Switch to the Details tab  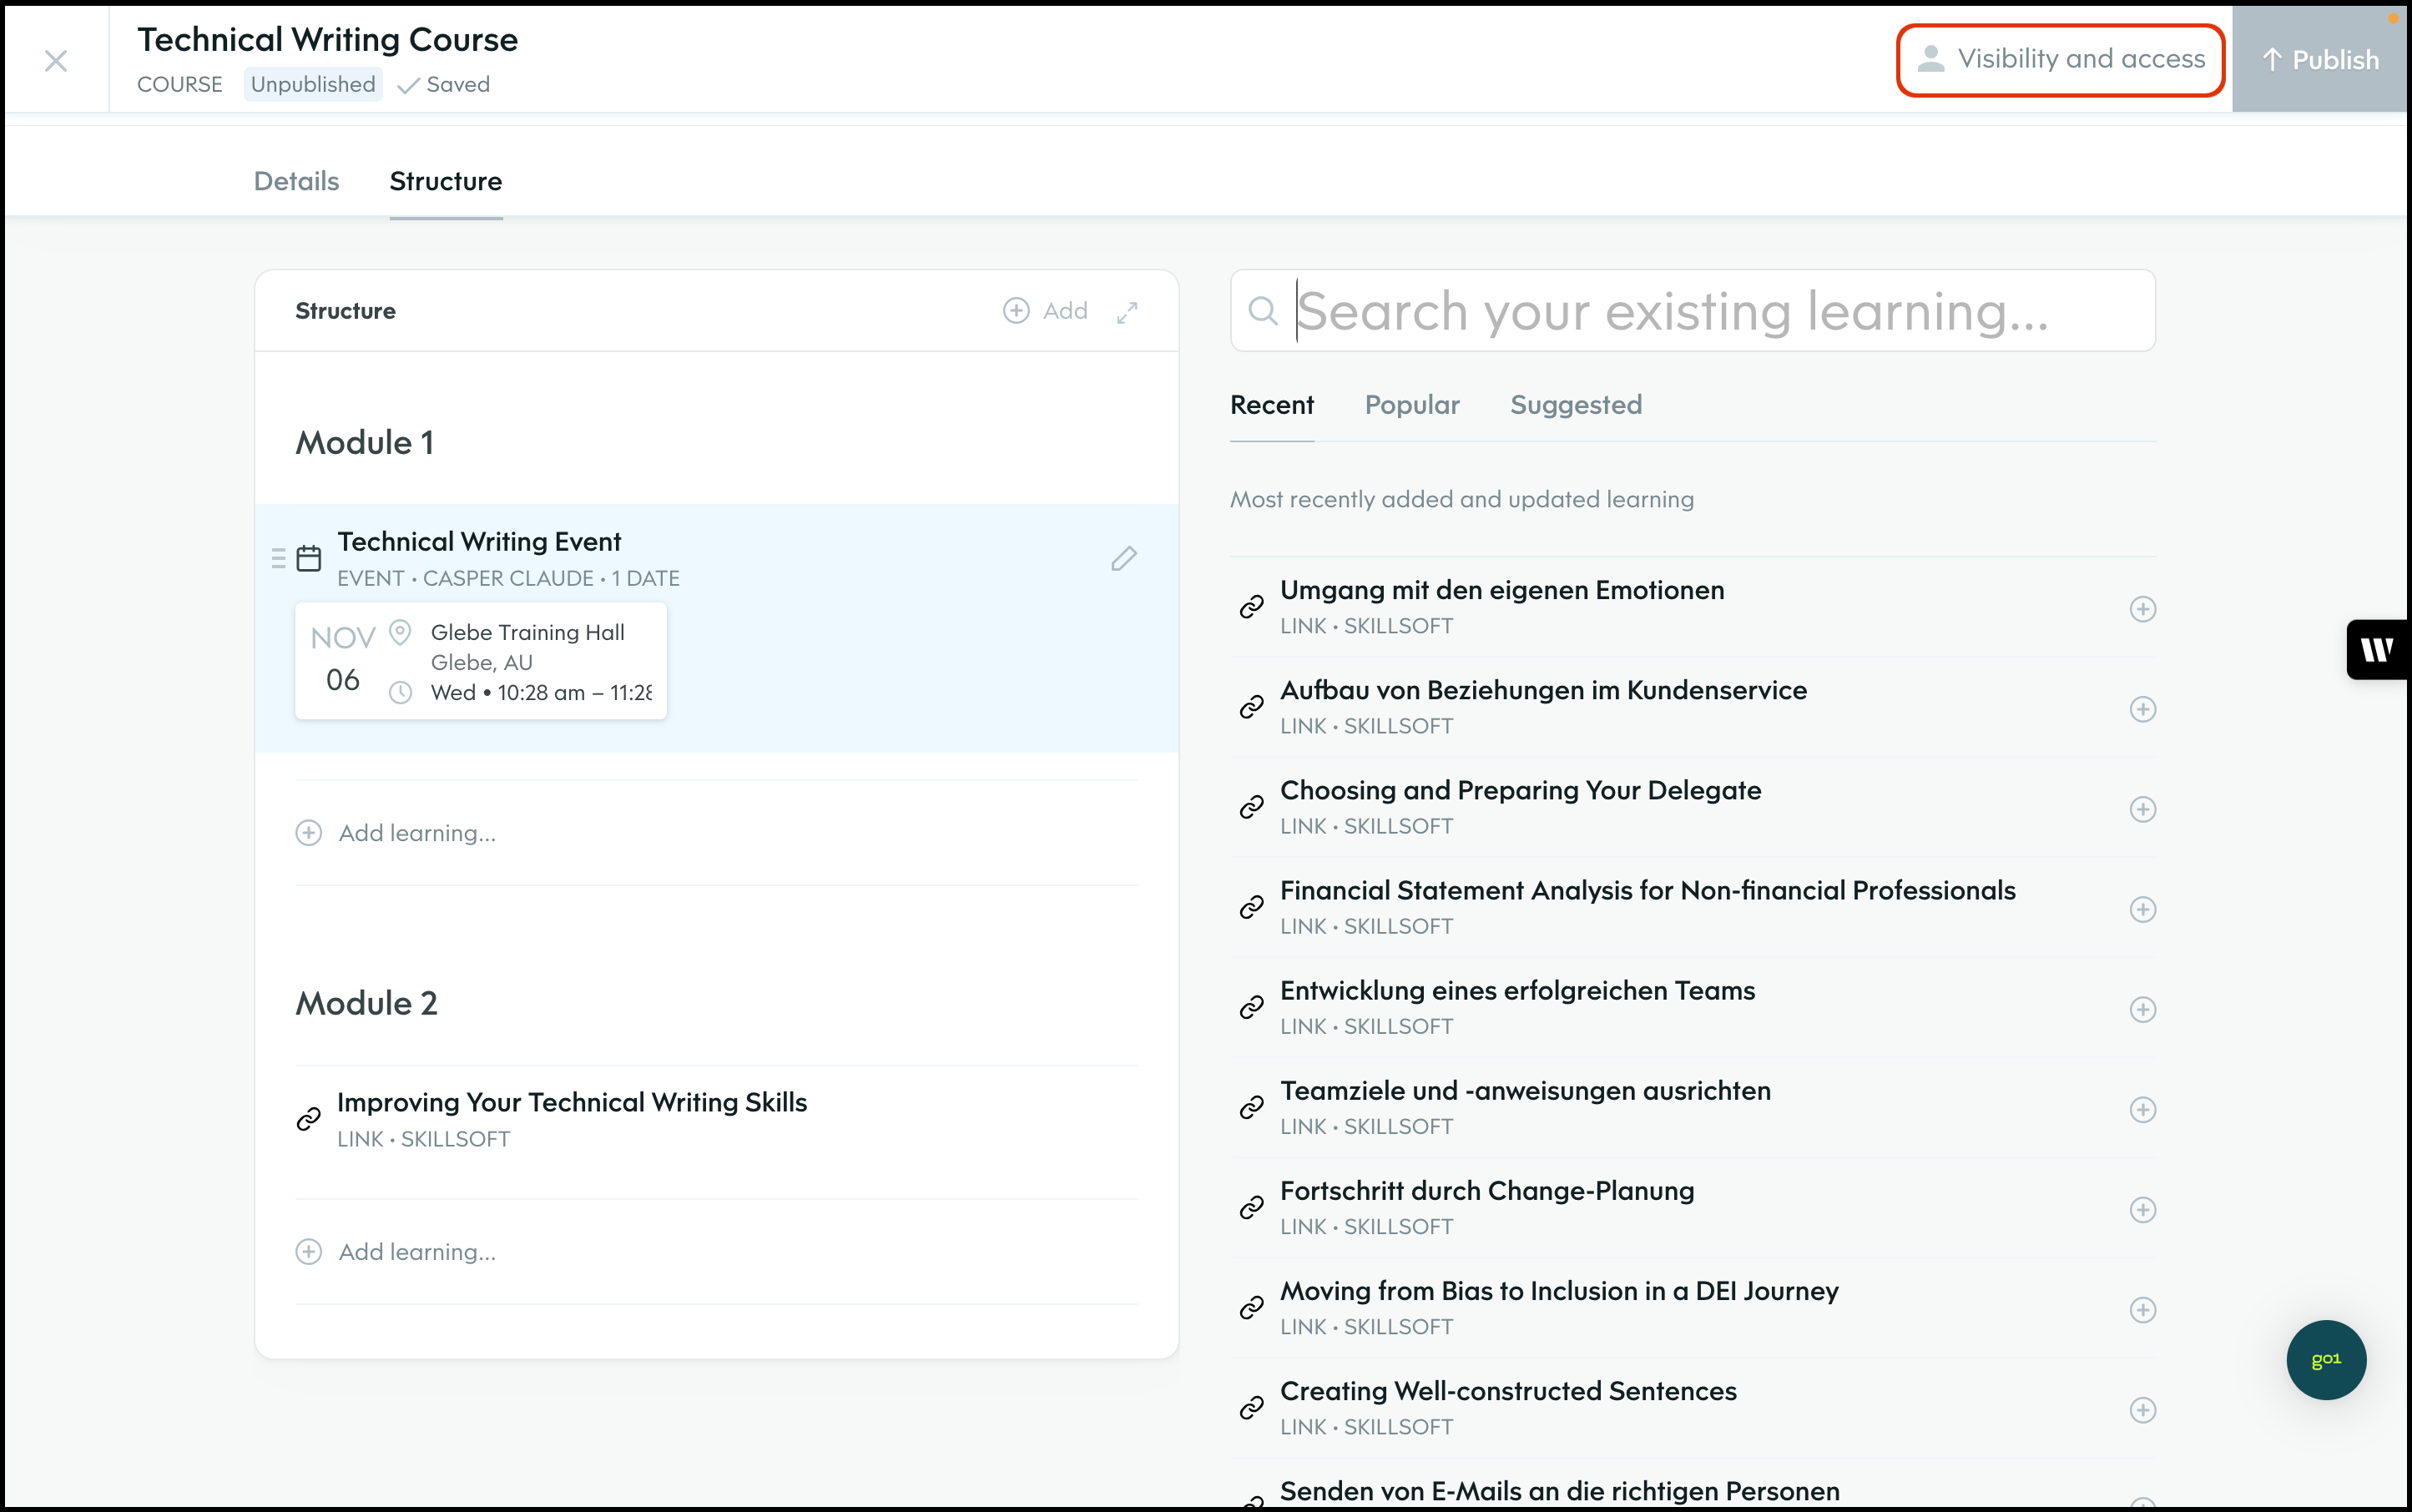pos(296,181)
